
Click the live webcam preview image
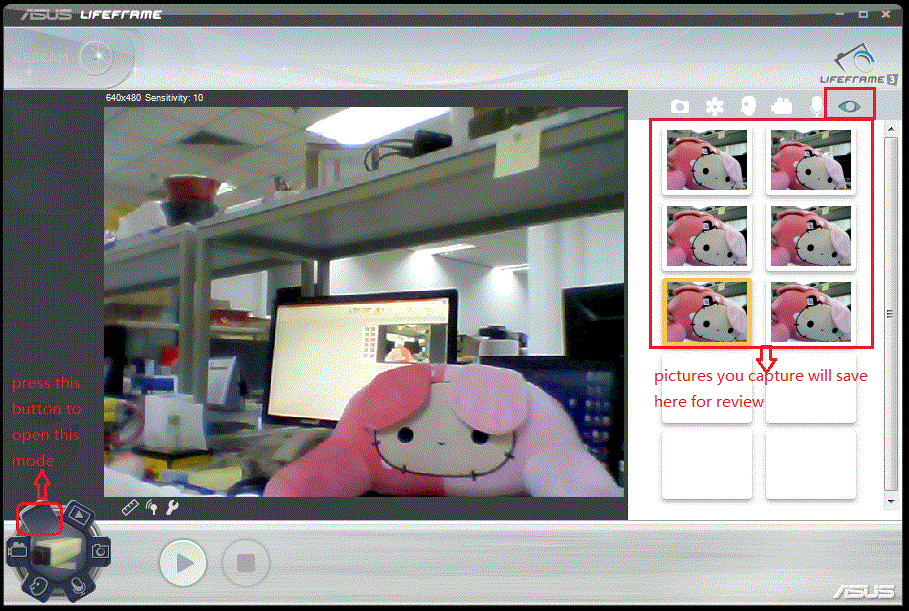(364, 300)
